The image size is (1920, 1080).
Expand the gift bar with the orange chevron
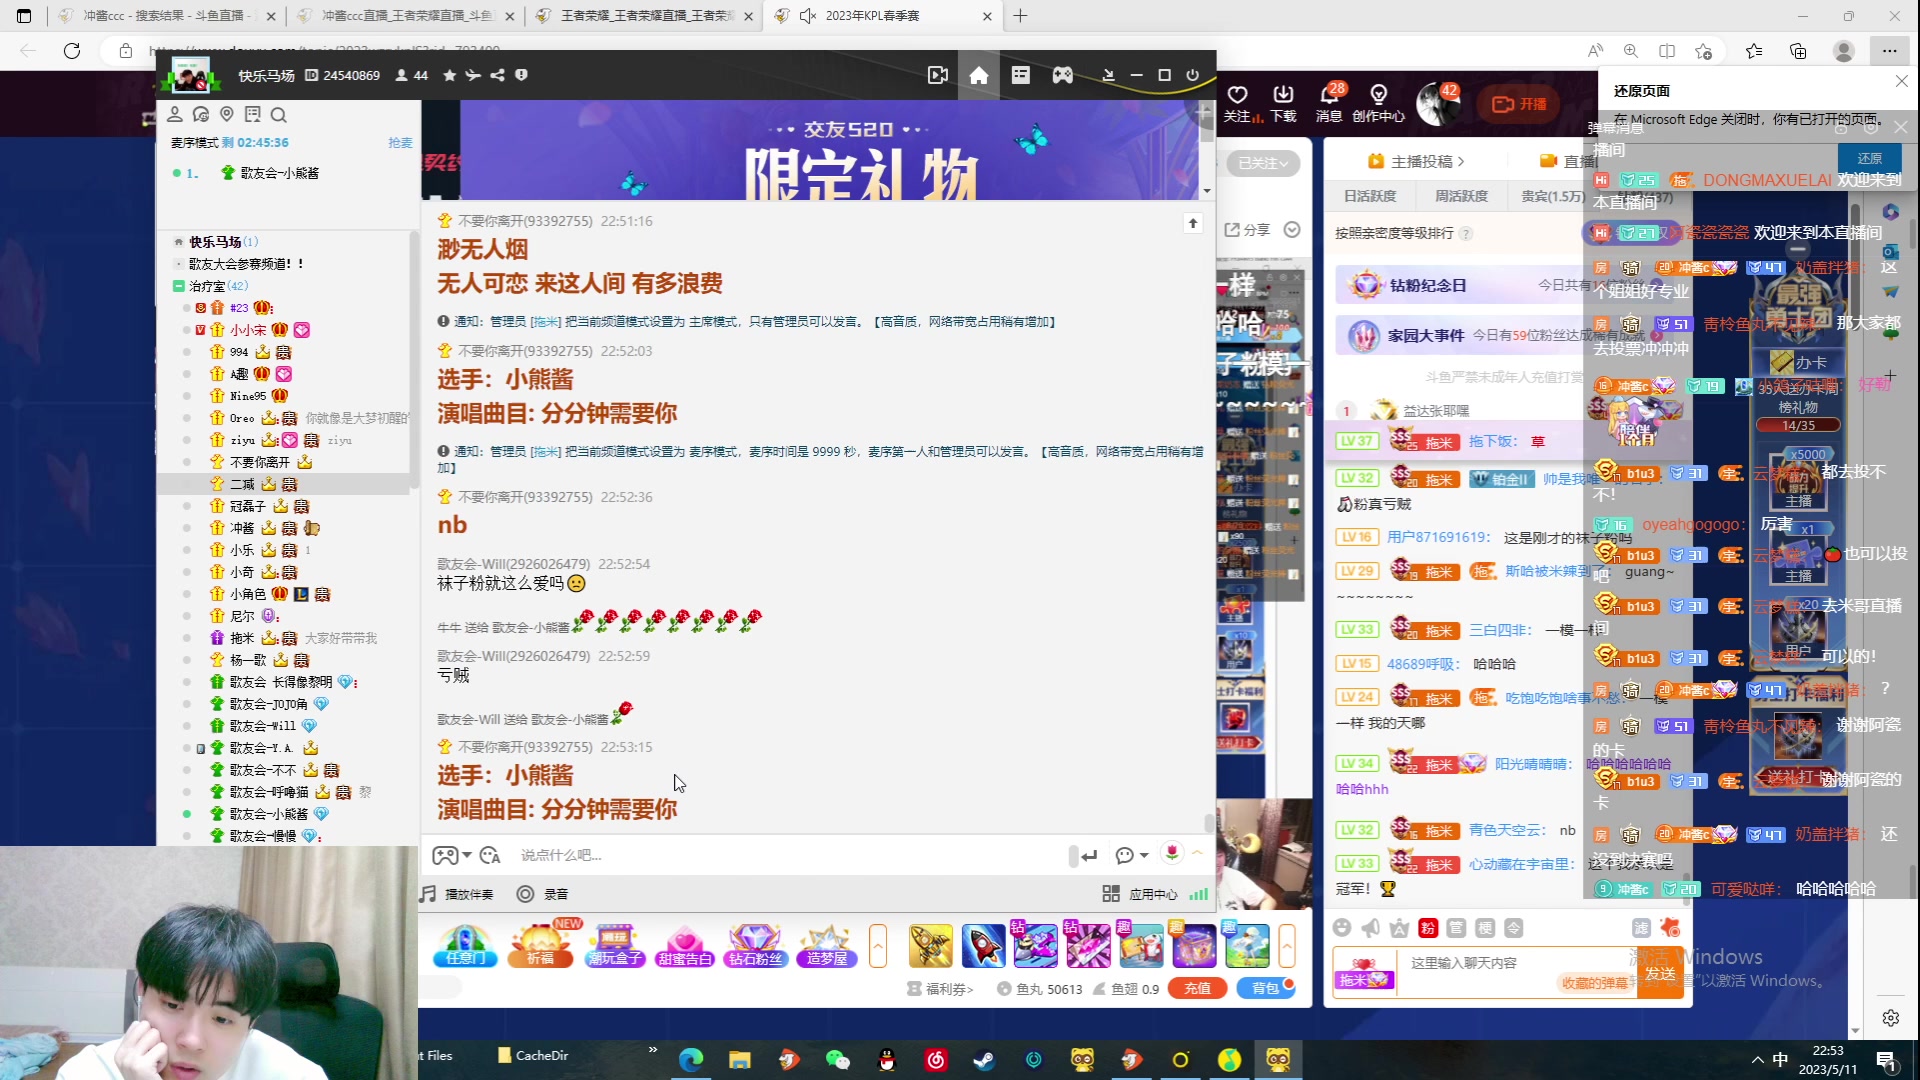[879, 945]
